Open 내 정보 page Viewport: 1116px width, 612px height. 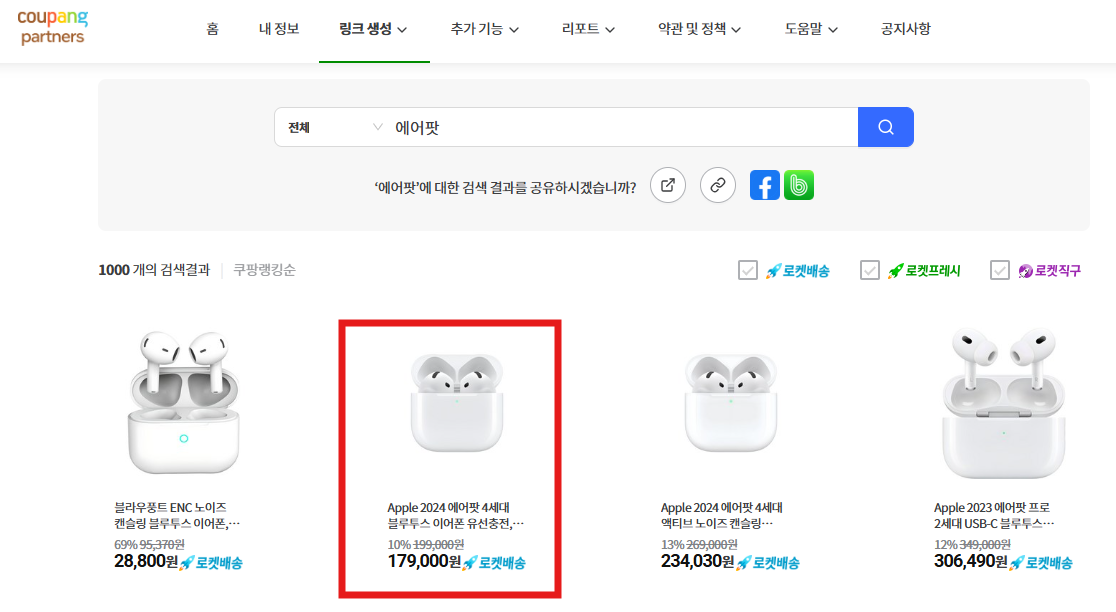[279, 29]
